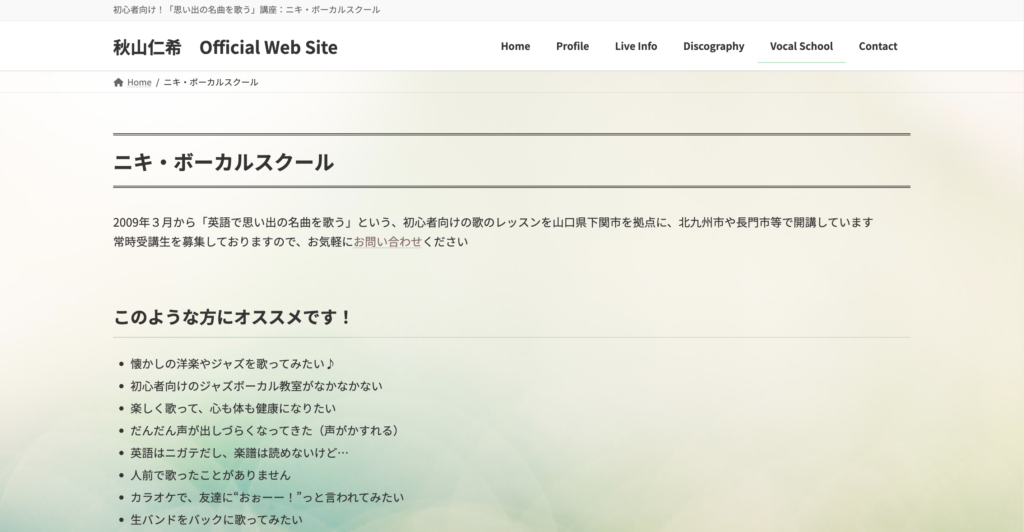Click the paragraph line beginning 2009年３月から

[x=493, y=222]
